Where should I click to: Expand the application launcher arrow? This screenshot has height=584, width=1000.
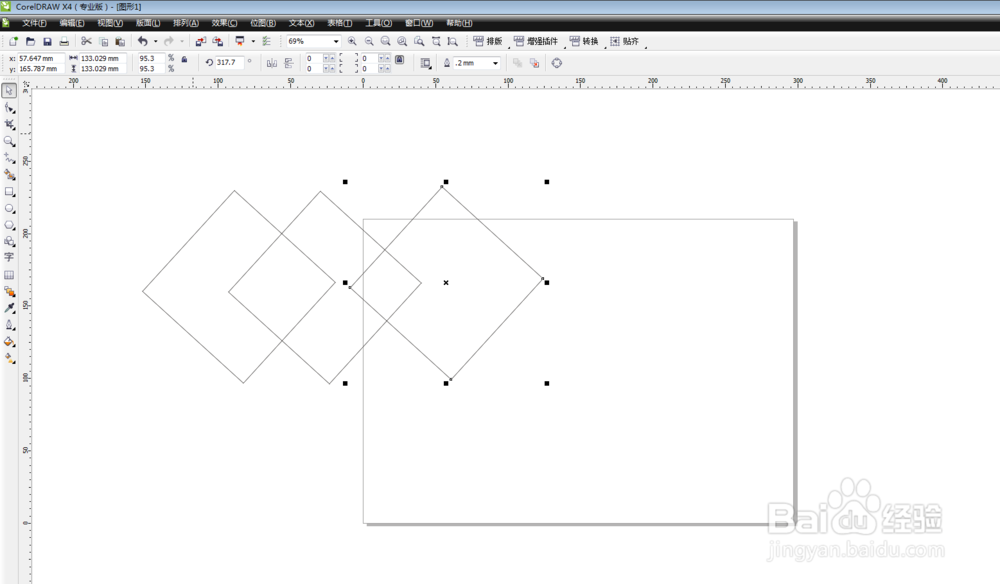(x=253, y=41)
